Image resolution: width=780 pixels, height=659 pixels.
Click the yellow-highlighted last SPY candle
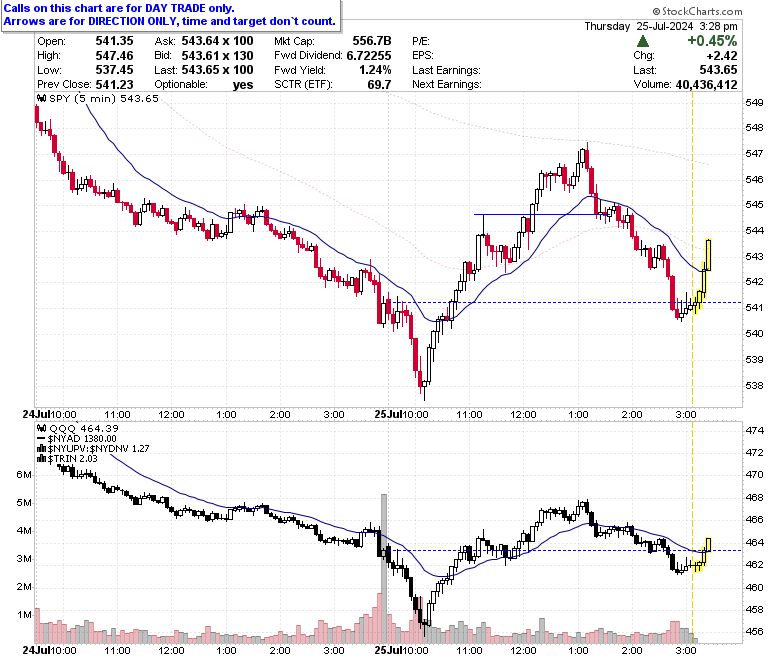tap(708, 255)
